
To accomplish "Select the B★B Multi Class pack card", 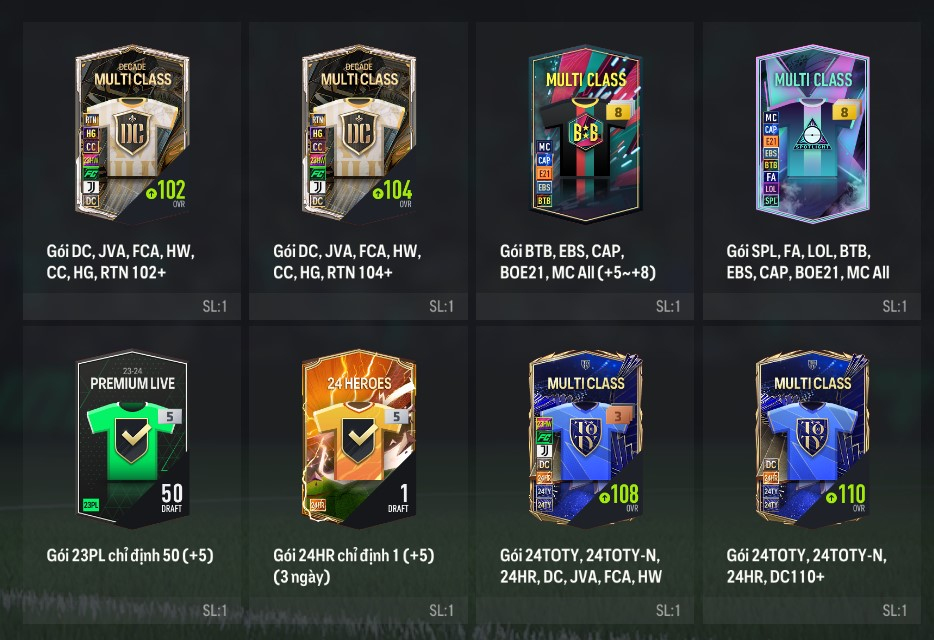I will point(585,132).
